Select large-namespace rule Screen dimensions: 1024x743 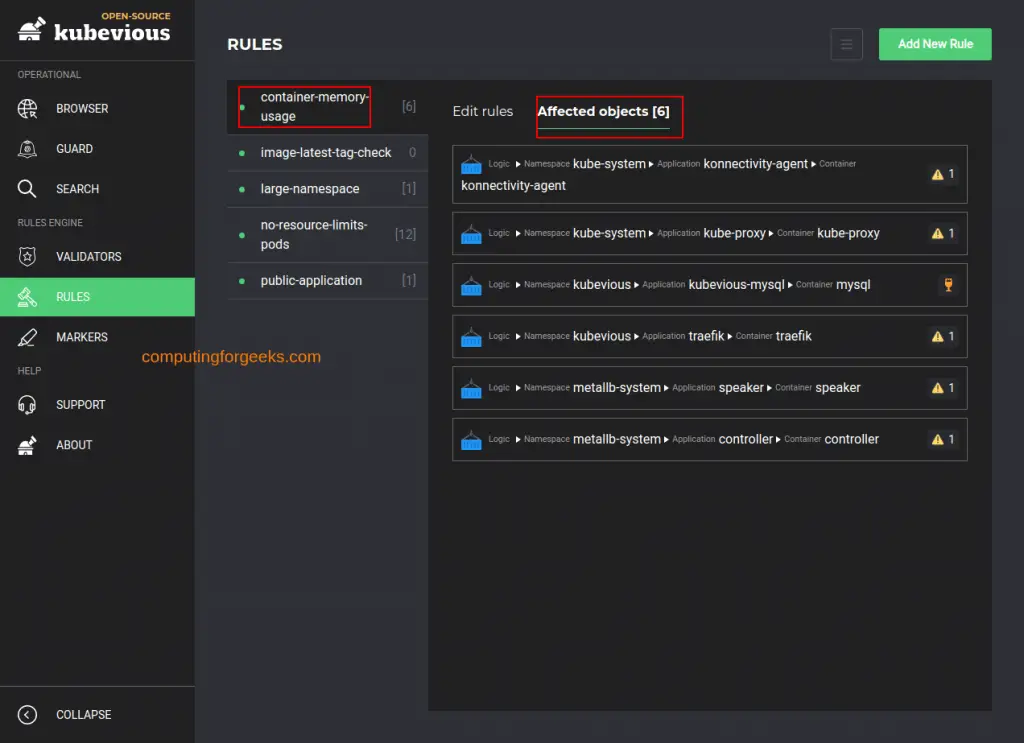tap(328, 189)
